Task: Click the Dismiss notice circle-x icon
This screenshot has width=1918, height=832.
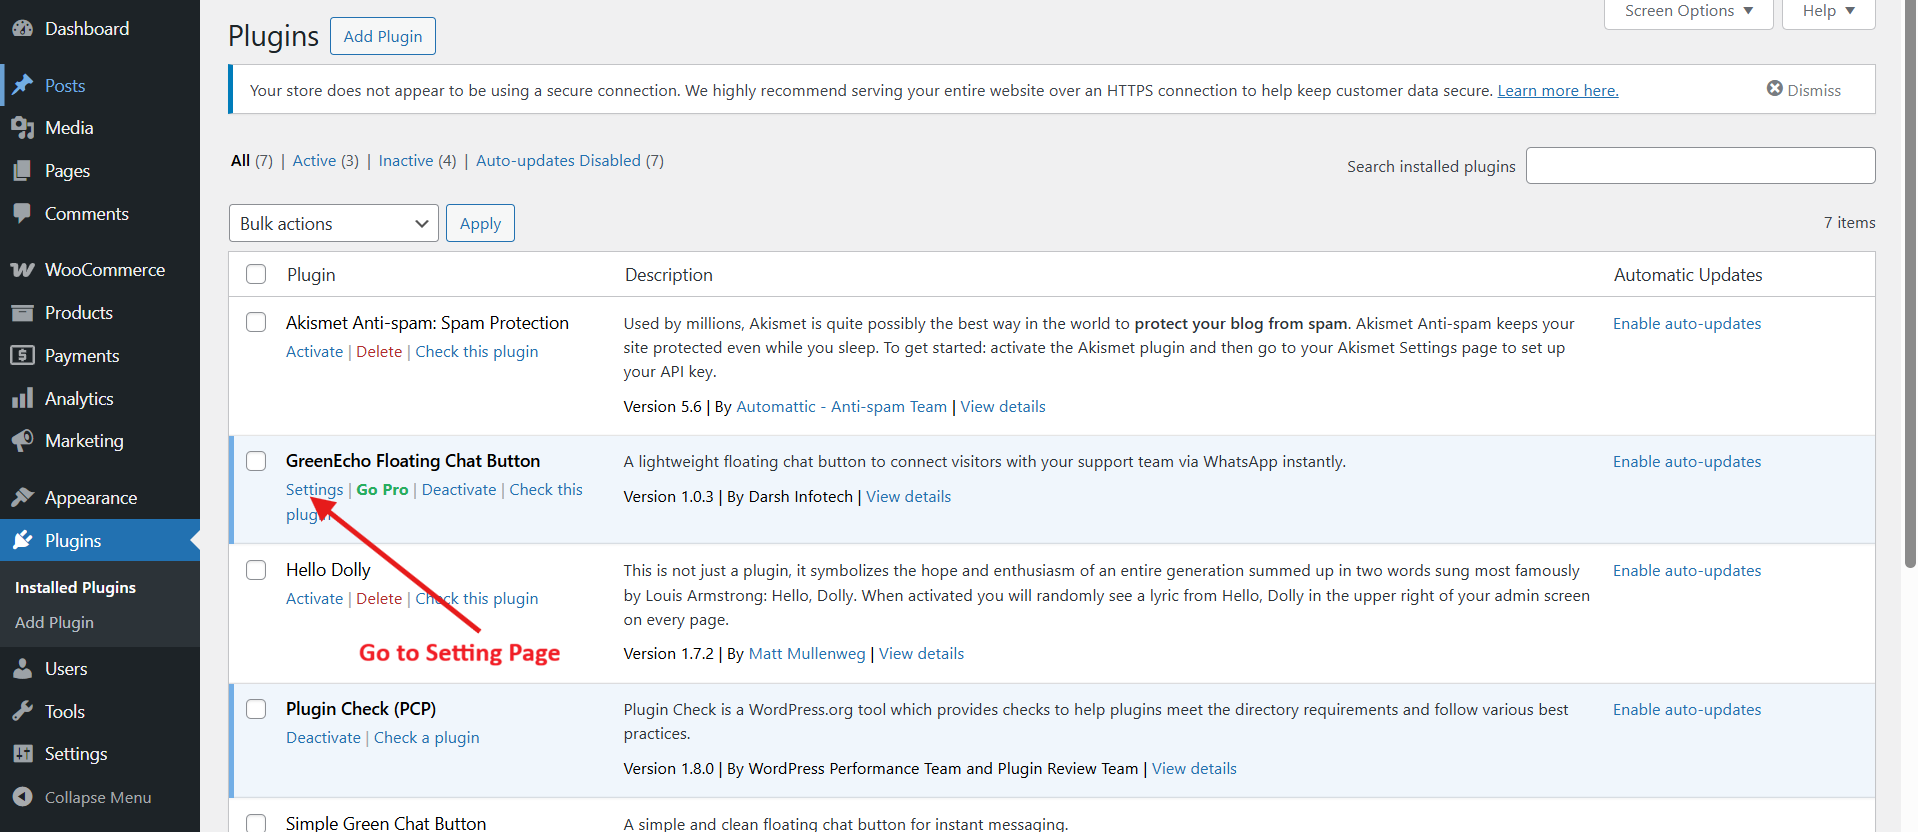Action: click(x=1775, y=89)
